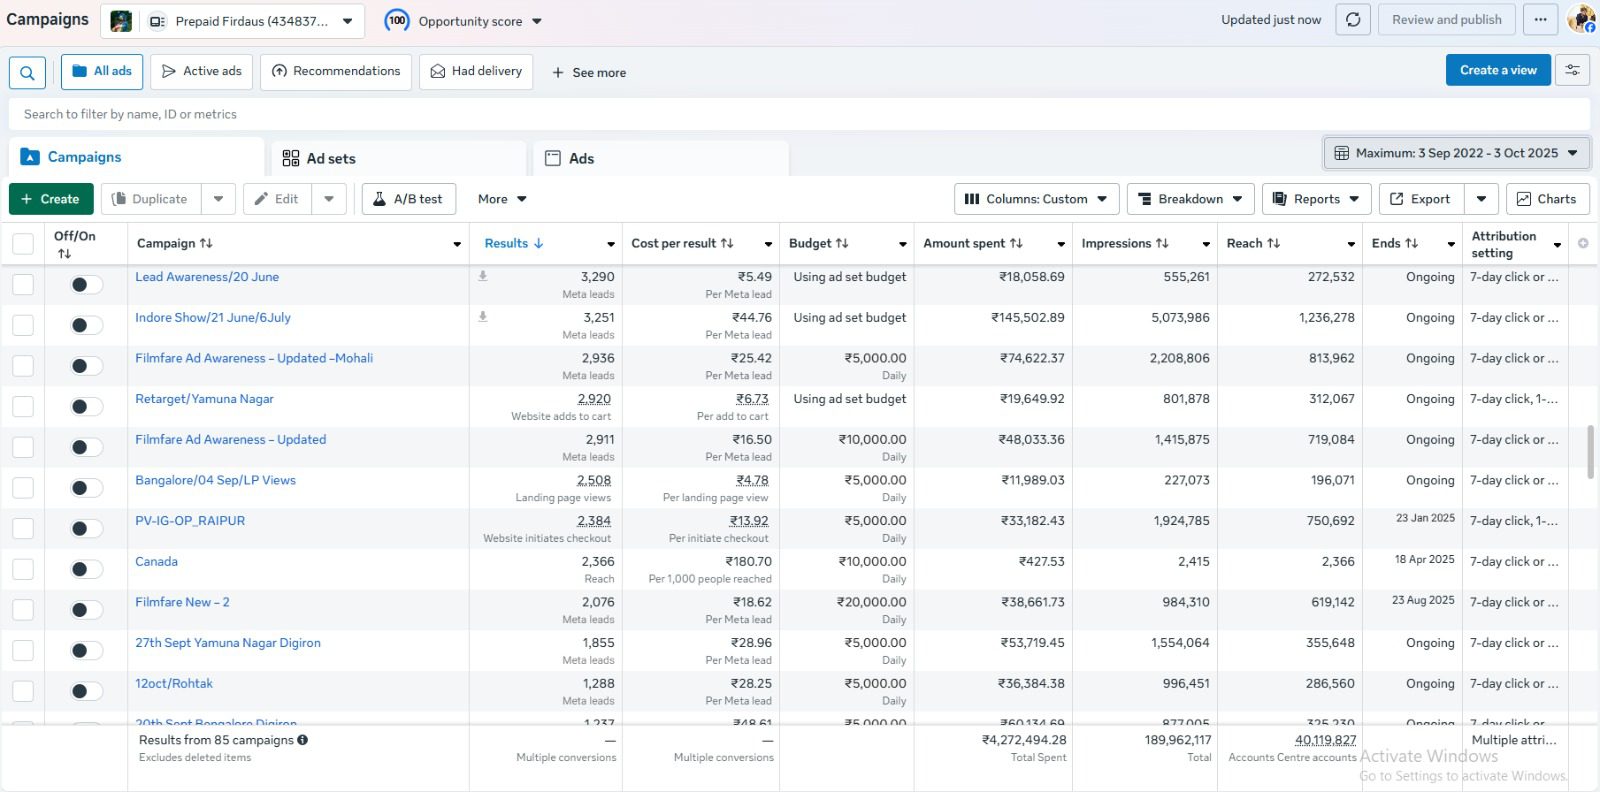Click the search filter input field
The image size is (1600, 792).
(798, 114)
